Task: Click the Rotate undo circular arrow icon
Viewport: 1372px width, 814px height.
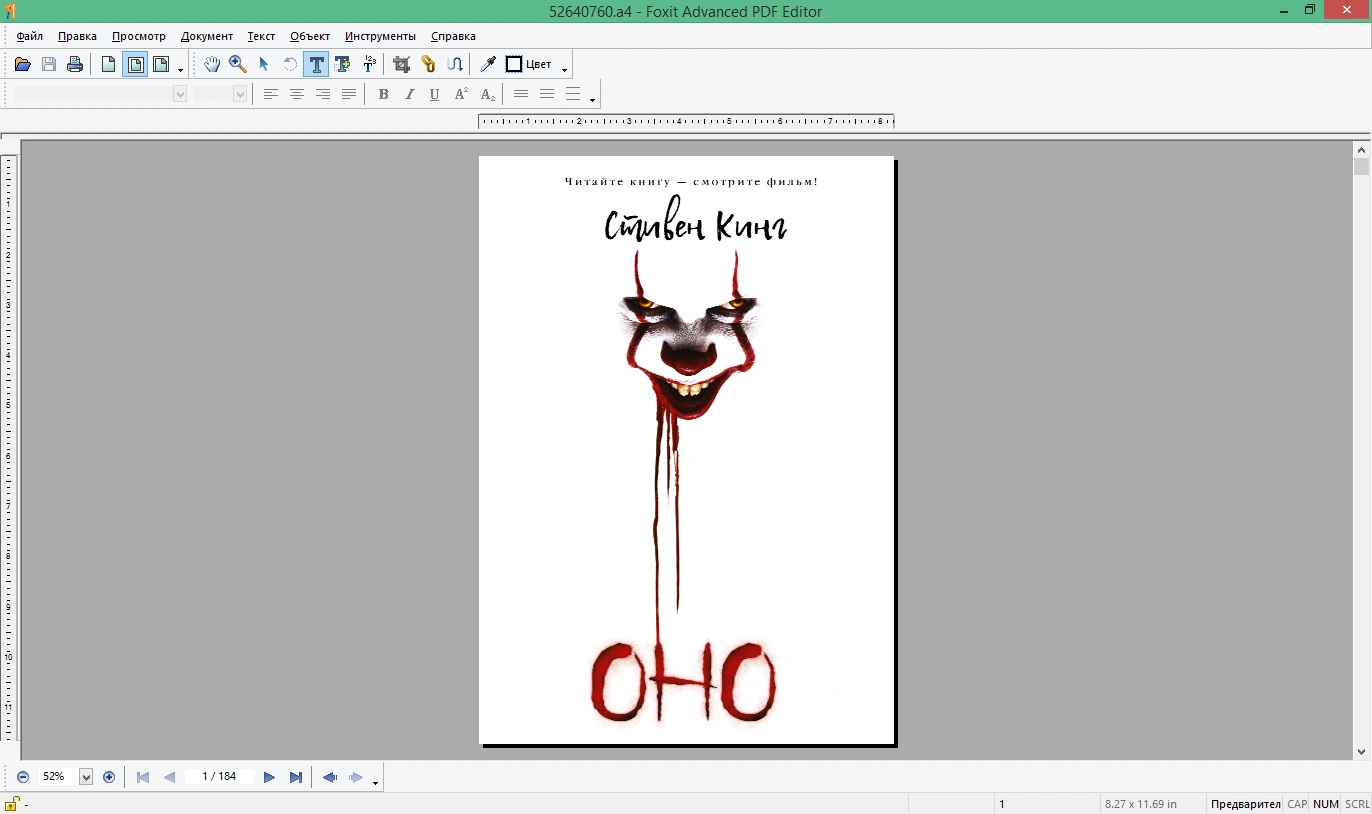Action: [290, 65]
